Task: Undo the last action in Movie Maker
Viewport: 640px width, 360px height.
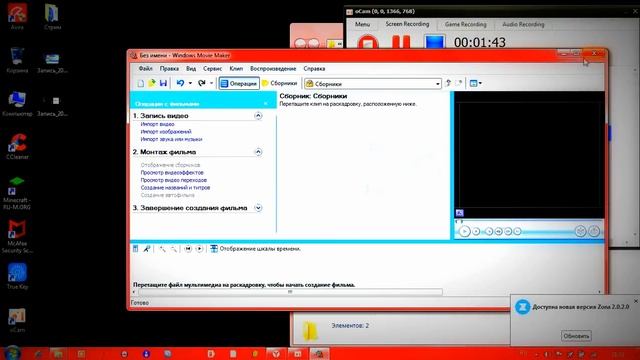Action: tap(180, 83)
